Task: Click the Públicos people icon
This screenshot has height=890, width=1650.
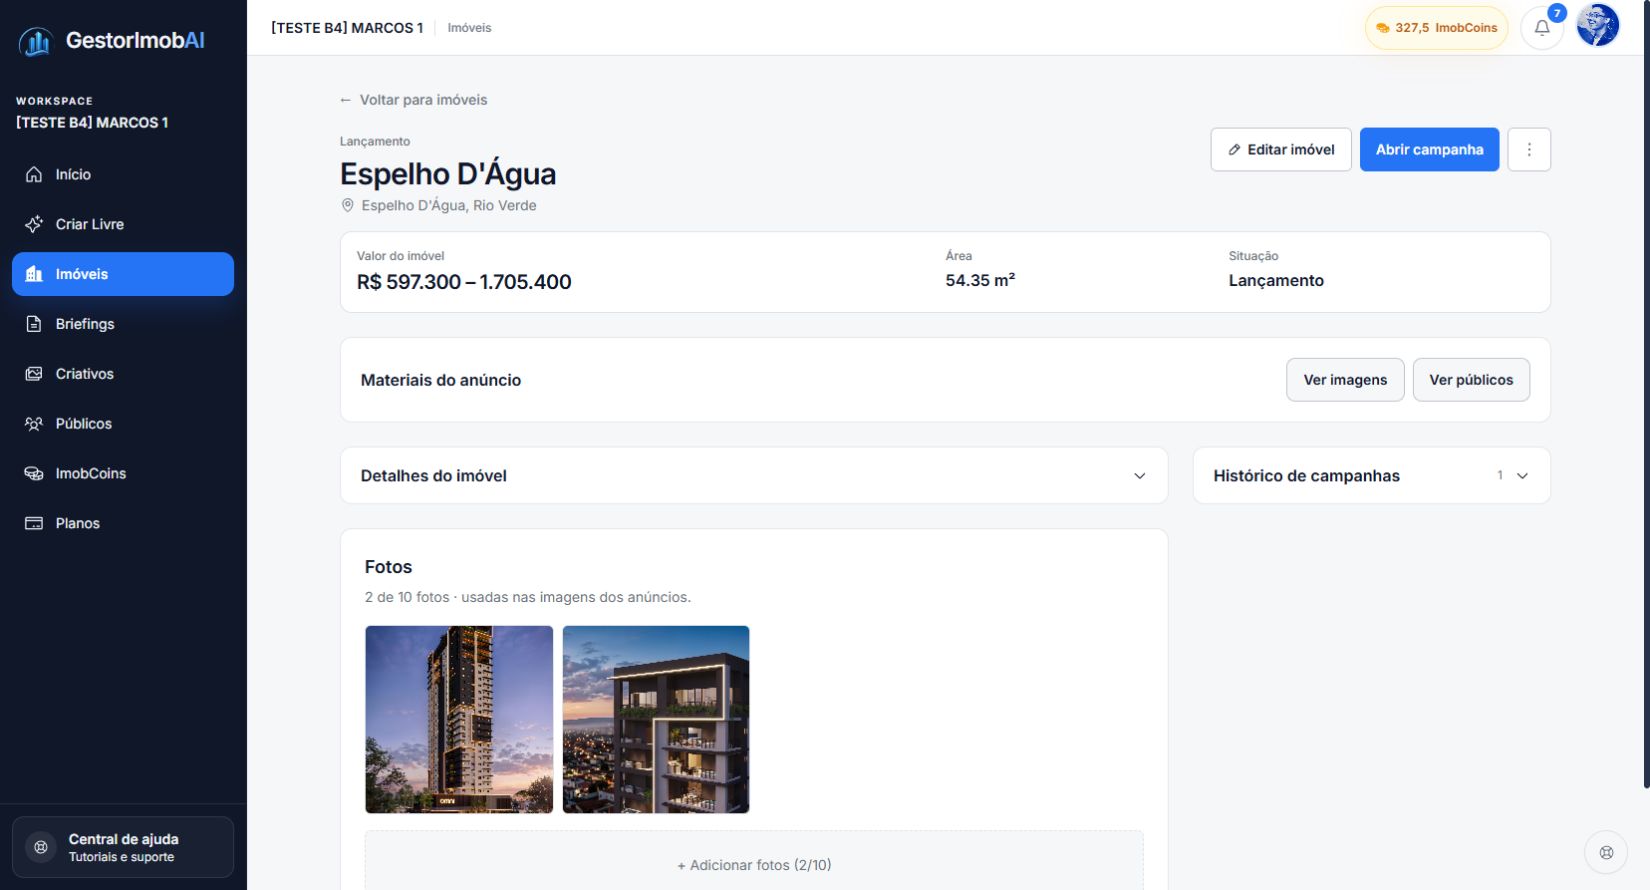Action: click(x=34, y=424)
